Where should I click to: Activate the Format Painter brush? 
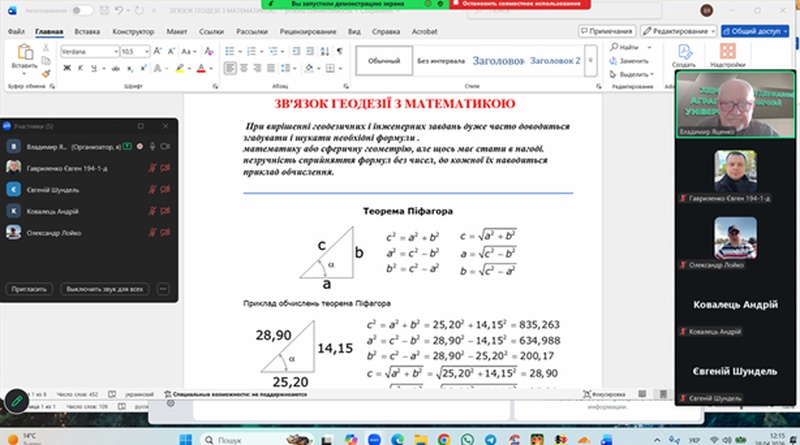coord(46,74)
